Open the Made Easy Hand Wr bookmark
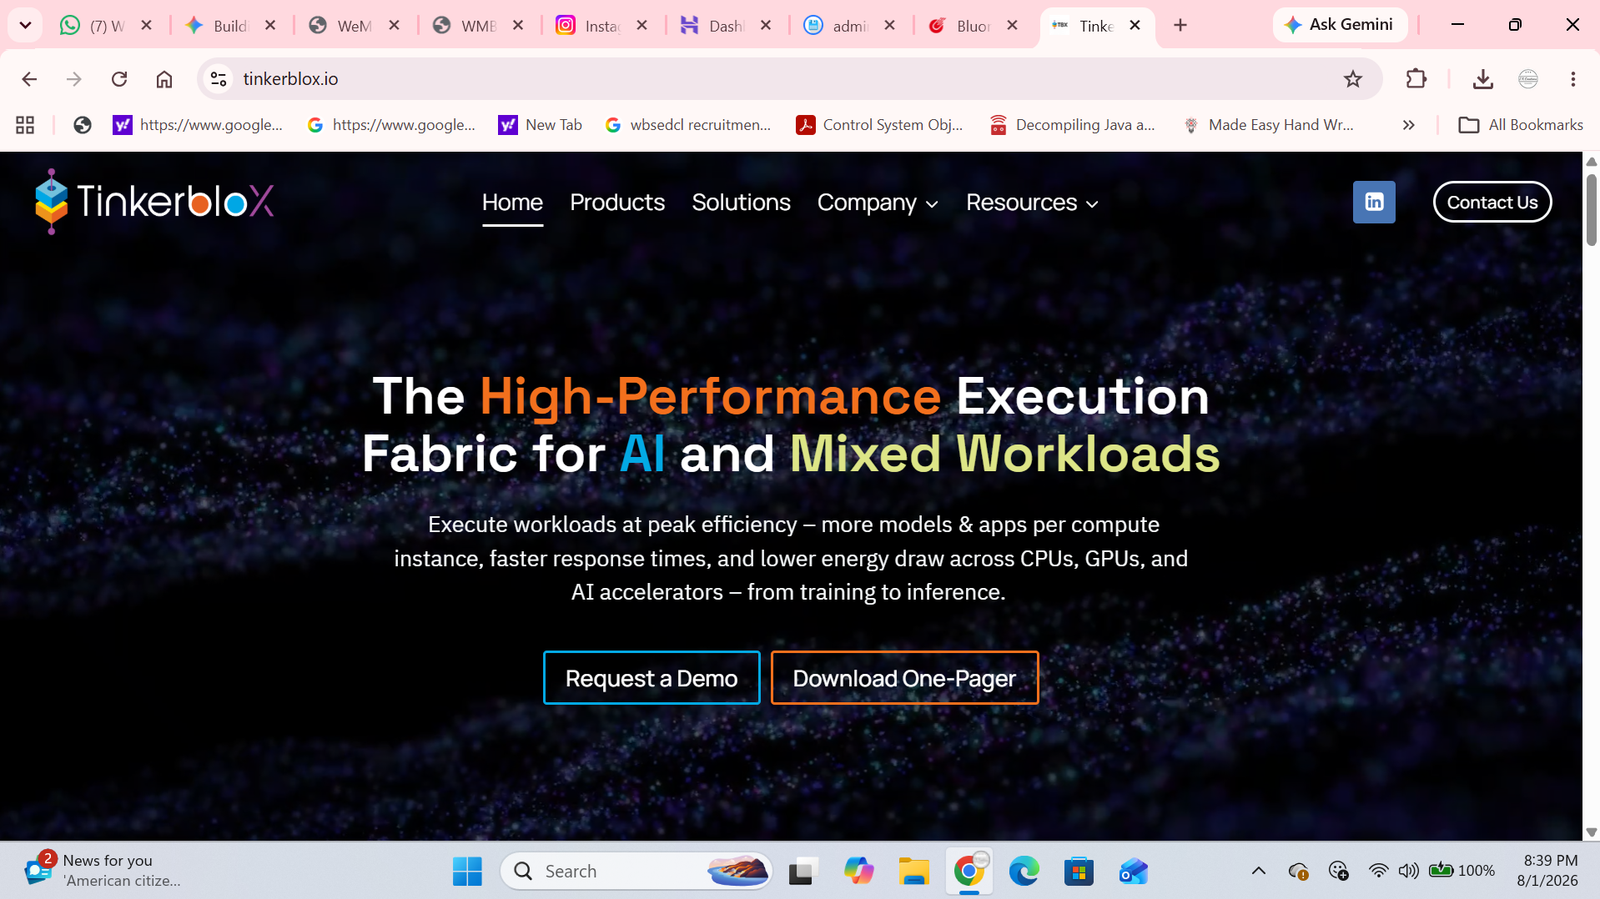1600x899 pixels. tap(1267, 125)
